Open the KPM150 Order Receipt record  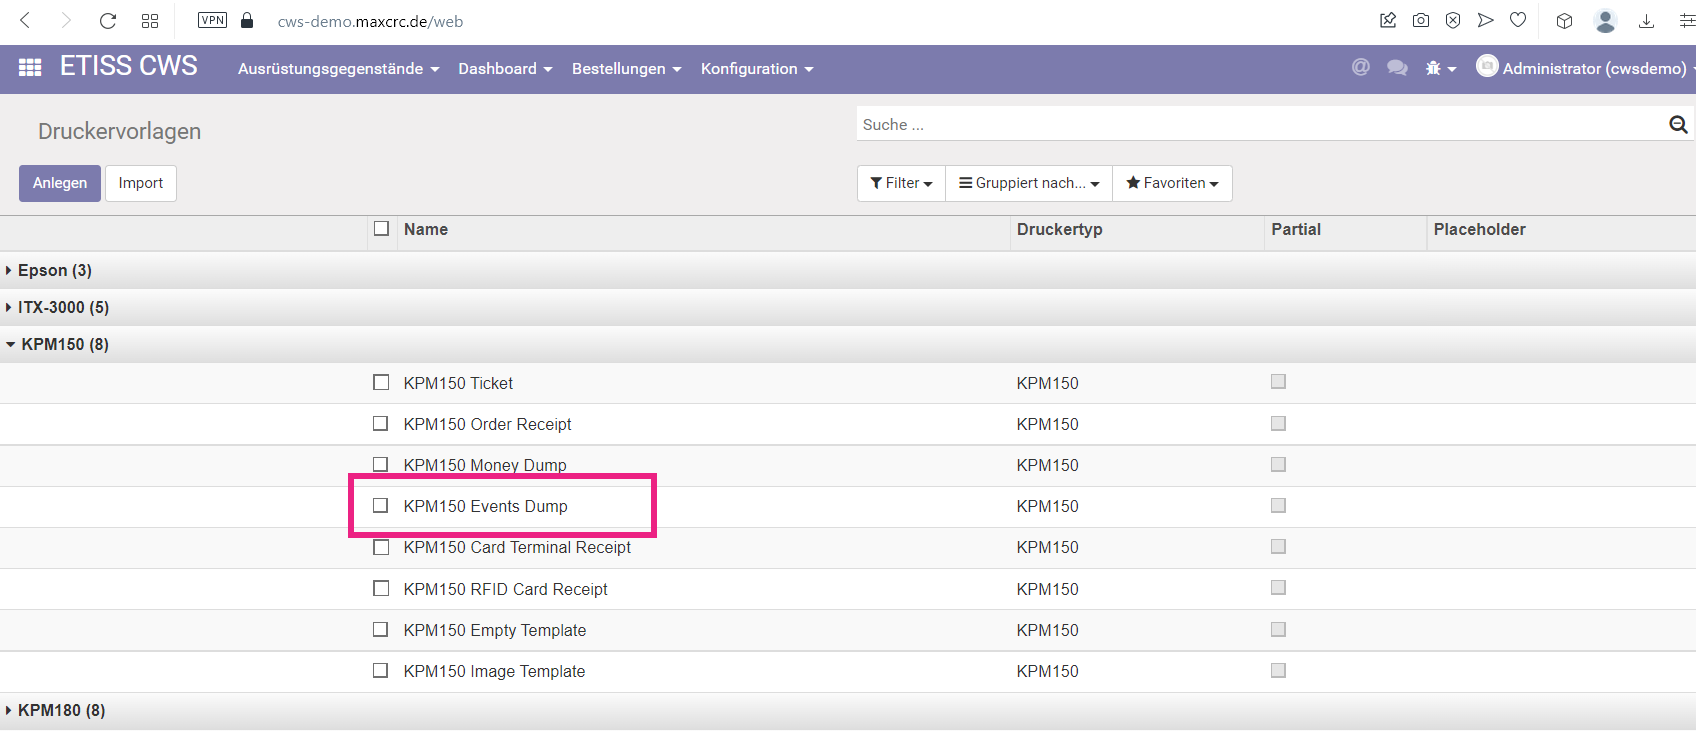[487, 424]
